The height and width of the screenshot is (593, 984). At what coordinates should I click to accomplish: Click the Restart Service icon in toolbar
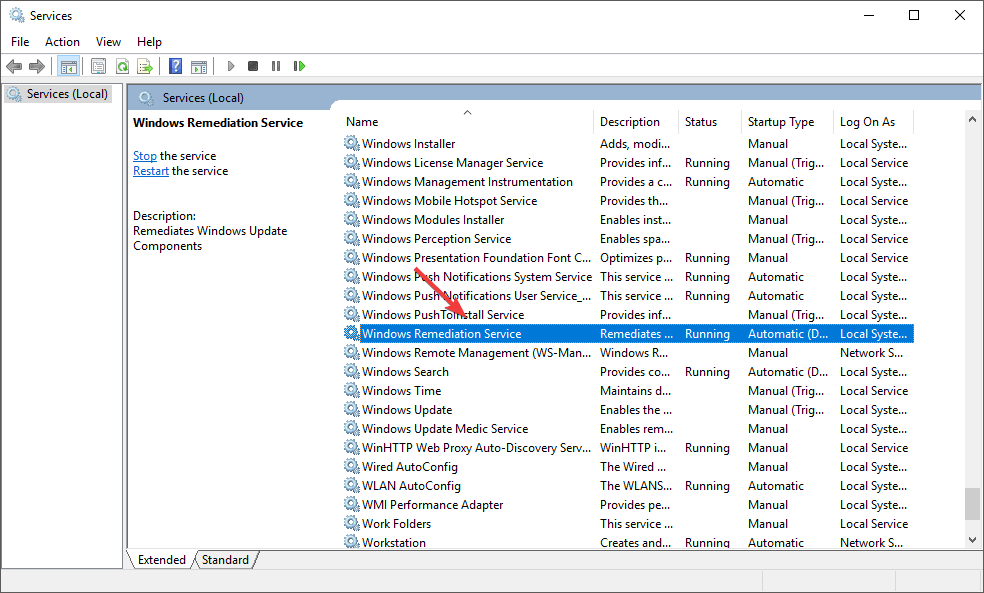(x=299, y=66)
